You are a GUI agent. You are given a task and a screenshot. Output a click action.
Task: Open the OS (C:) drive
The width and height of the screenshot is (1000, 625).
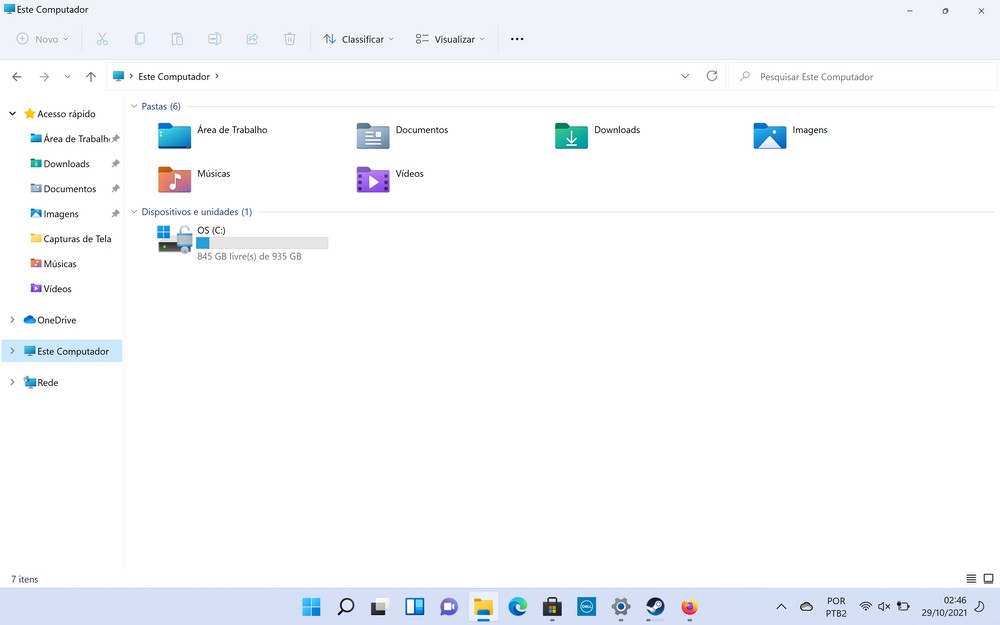coord(175,239)
